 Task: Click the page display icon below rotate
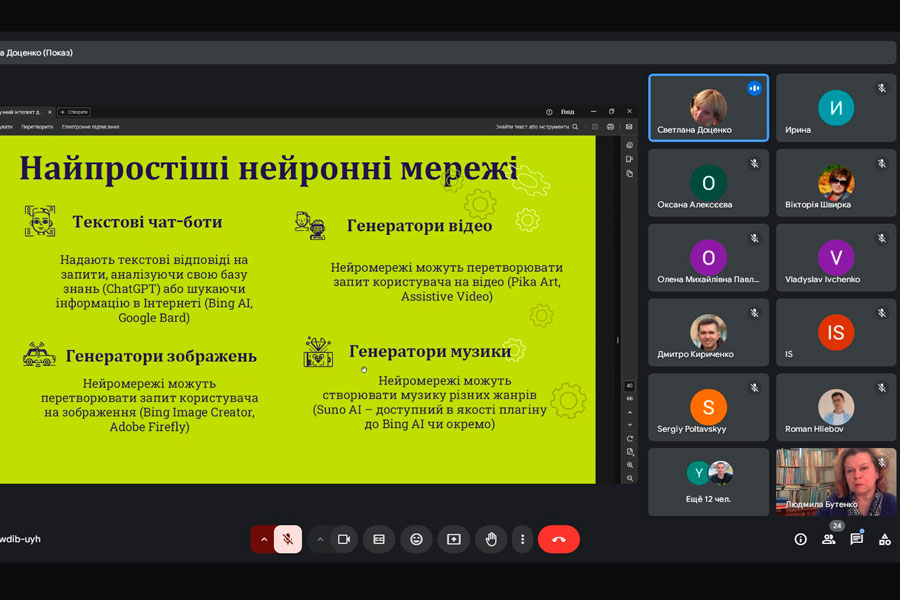coord(630,452)
